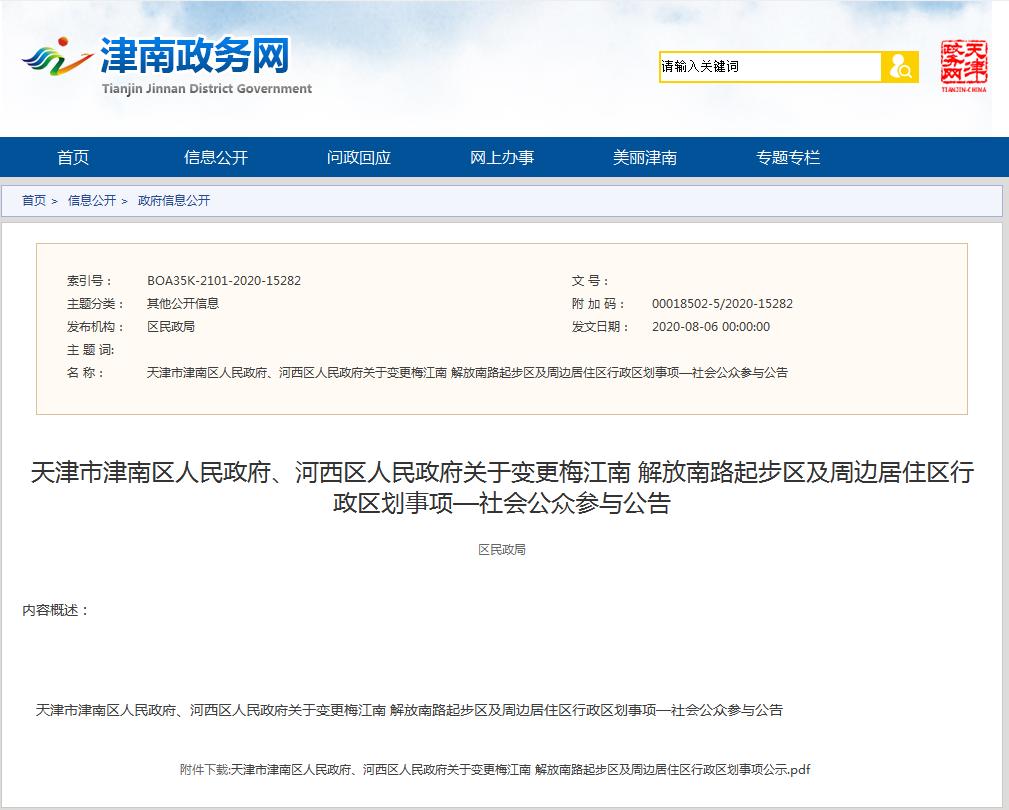Open 首页 in the blue navigation bar

pos(73,157)
